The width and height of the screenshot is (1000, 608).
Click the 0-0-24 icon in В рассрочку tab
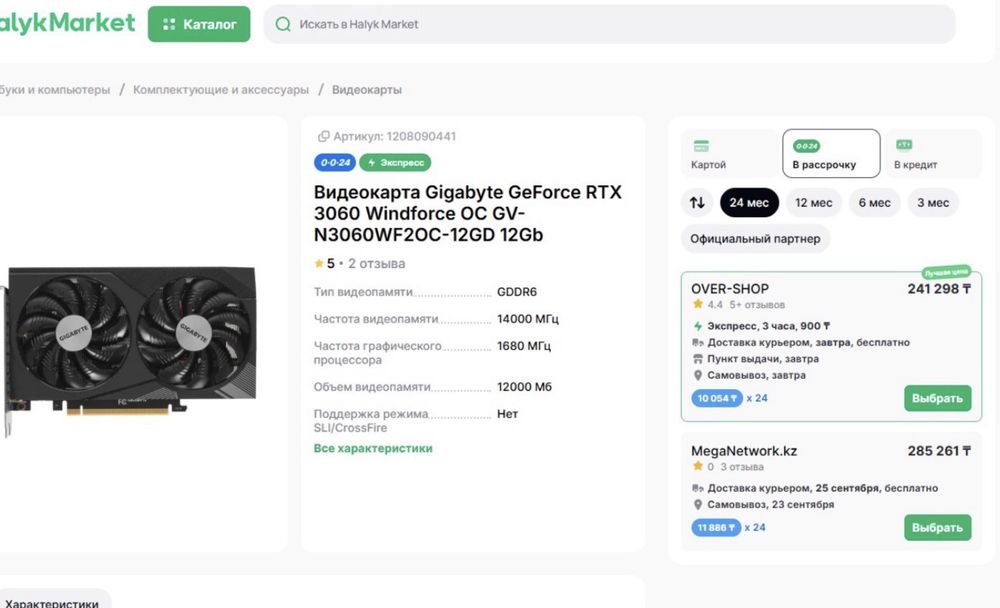click(x=806, y=146)
